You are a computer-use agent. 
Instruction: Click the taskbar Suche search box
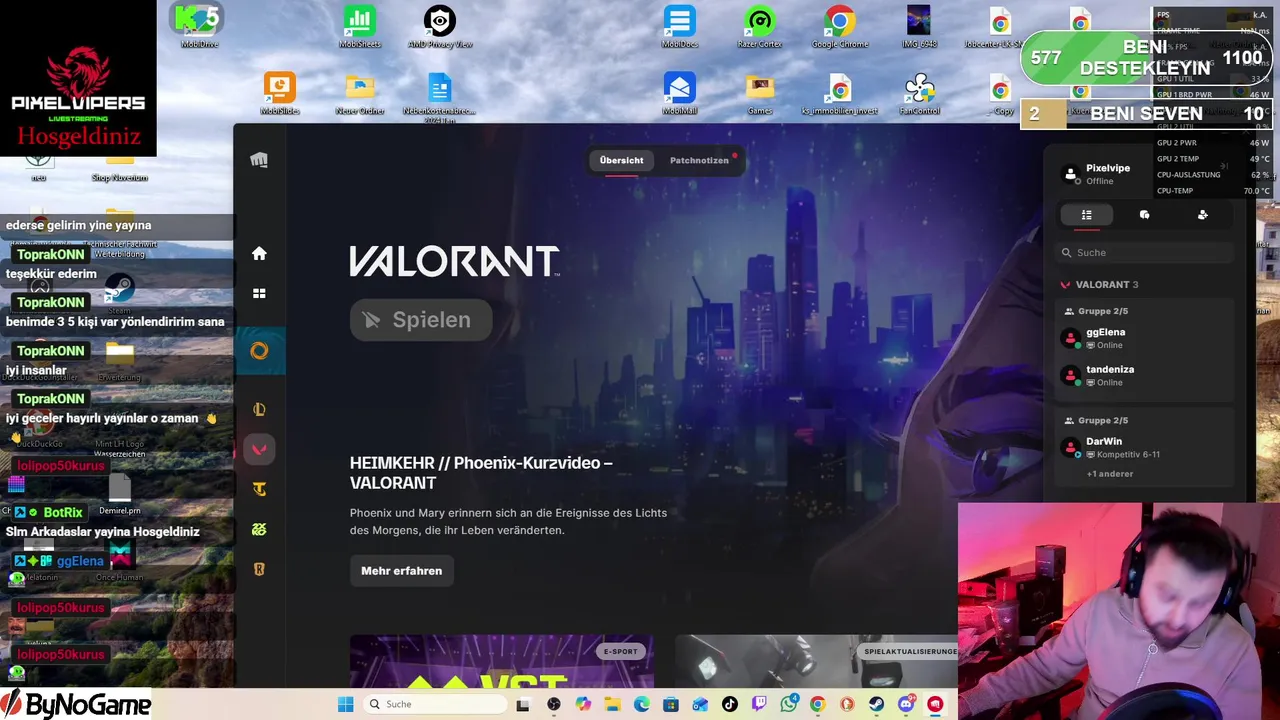(x=433, y=704)
